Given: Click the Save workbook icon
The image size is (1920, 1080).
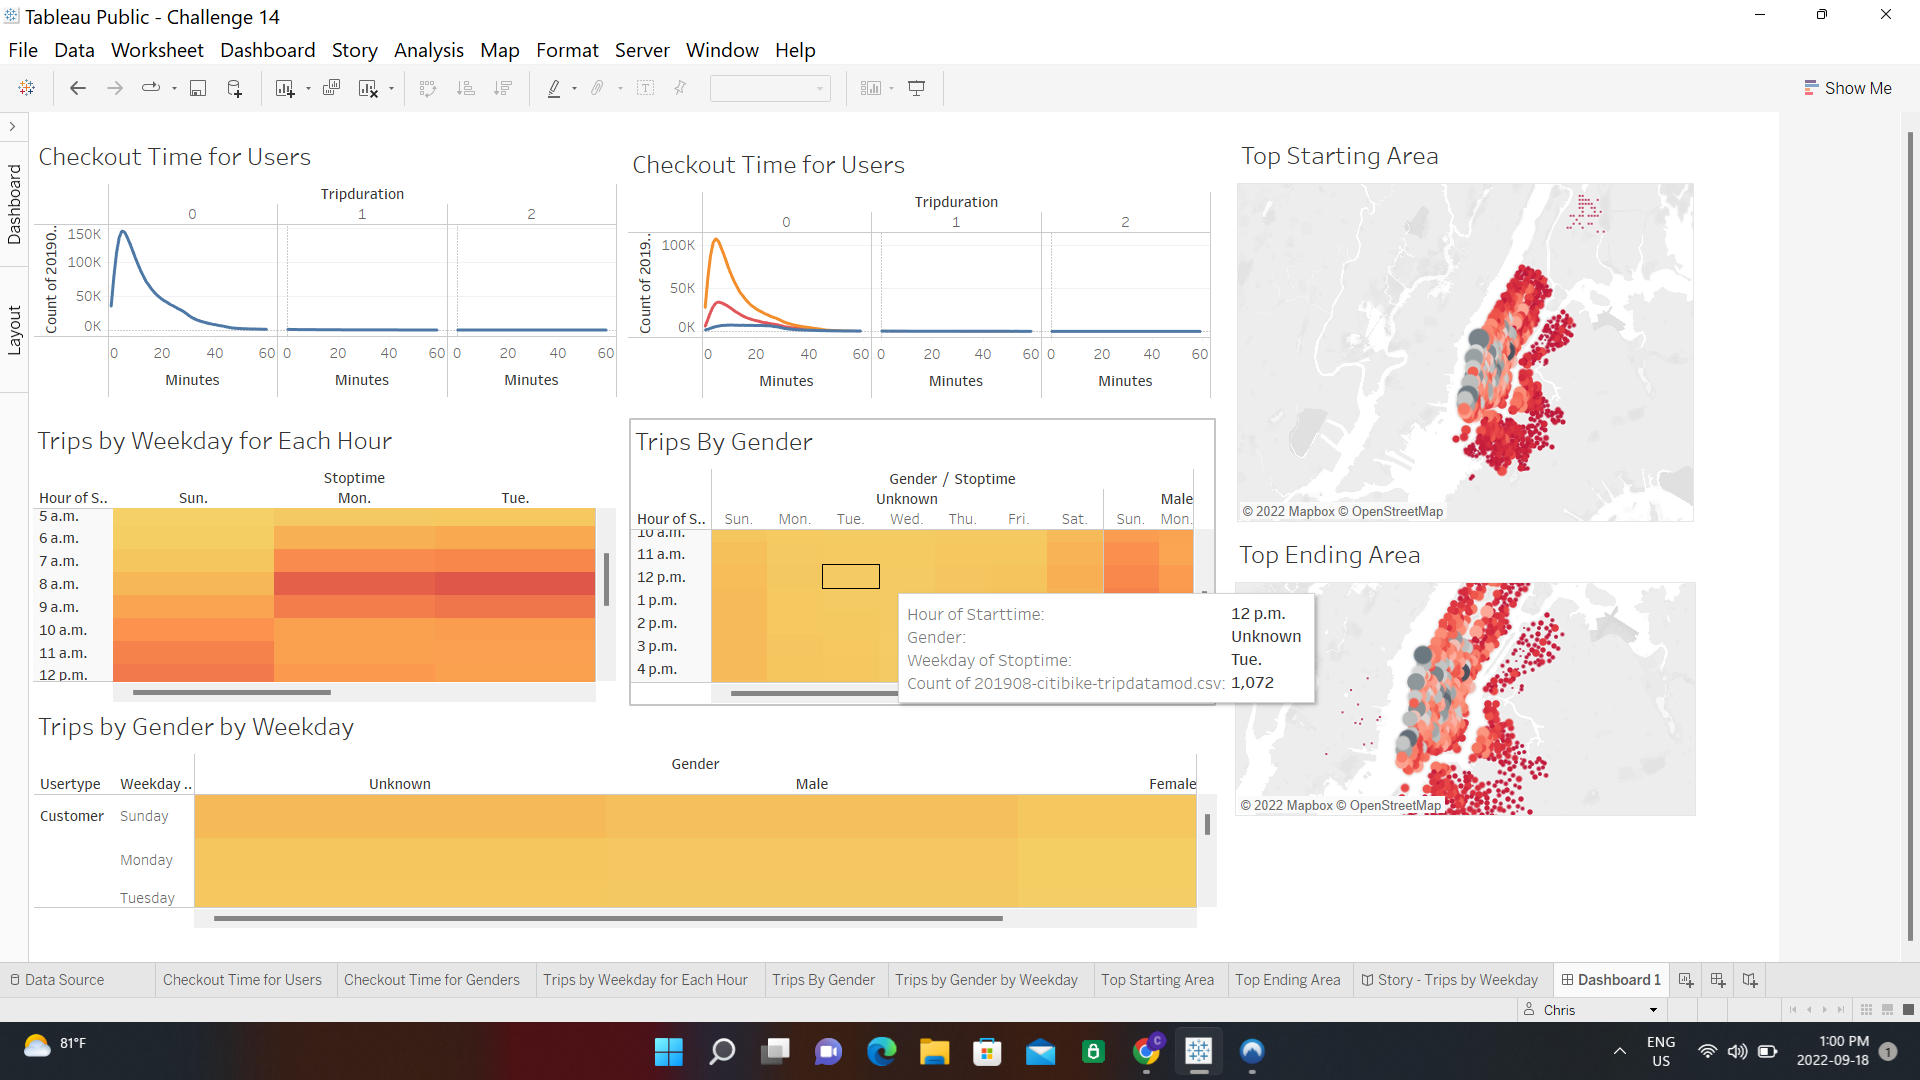Looking at the screenshot, I should [197, 88].
